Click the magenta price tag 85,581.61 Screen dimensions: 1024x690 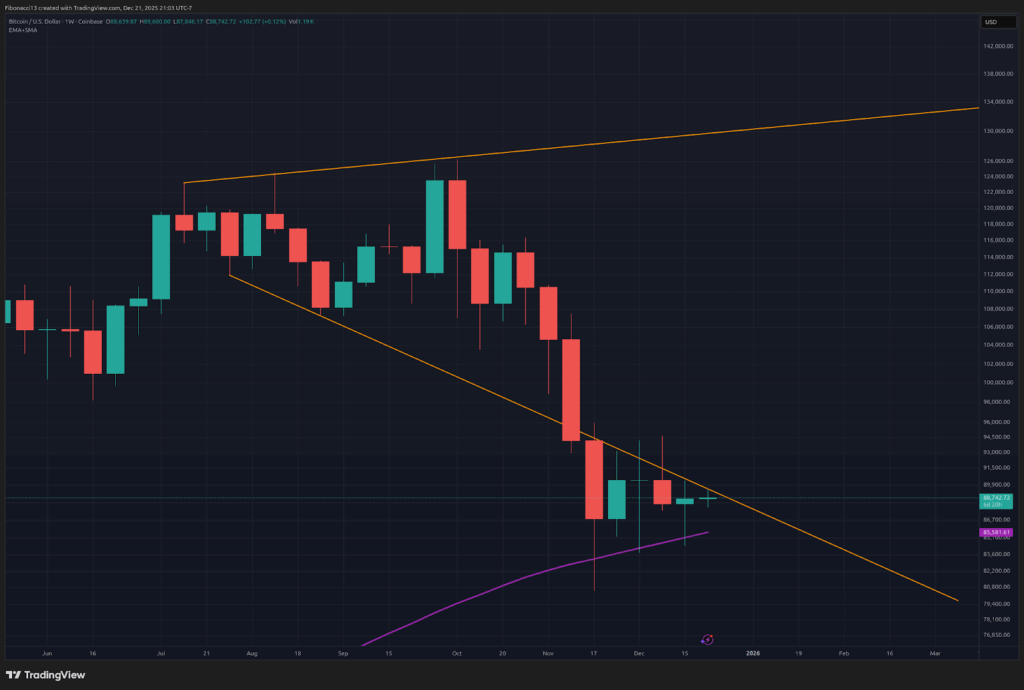tap(994, 533)
